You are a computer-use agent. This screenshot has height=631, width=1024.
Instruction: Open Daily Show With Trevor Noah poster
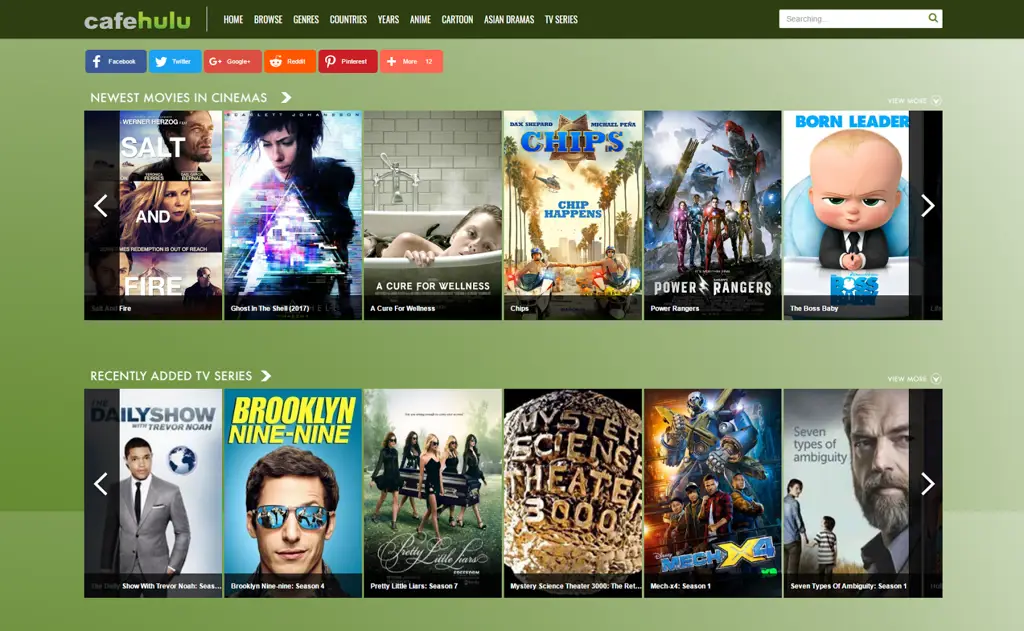coord(153,493)
